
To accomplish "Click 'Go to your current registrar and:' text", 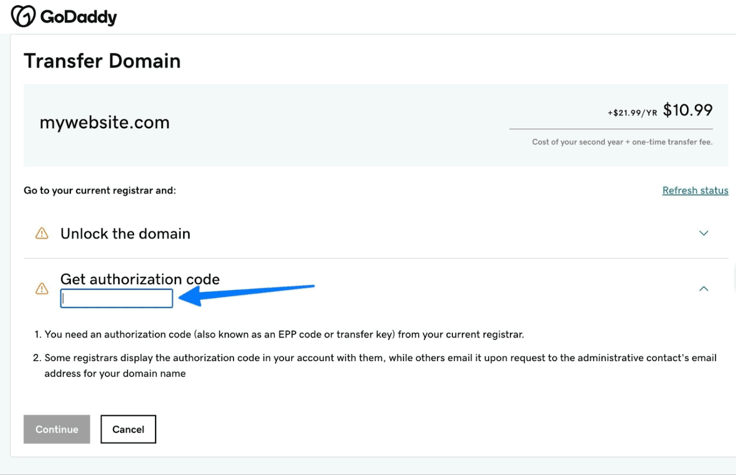I will 100,191.
